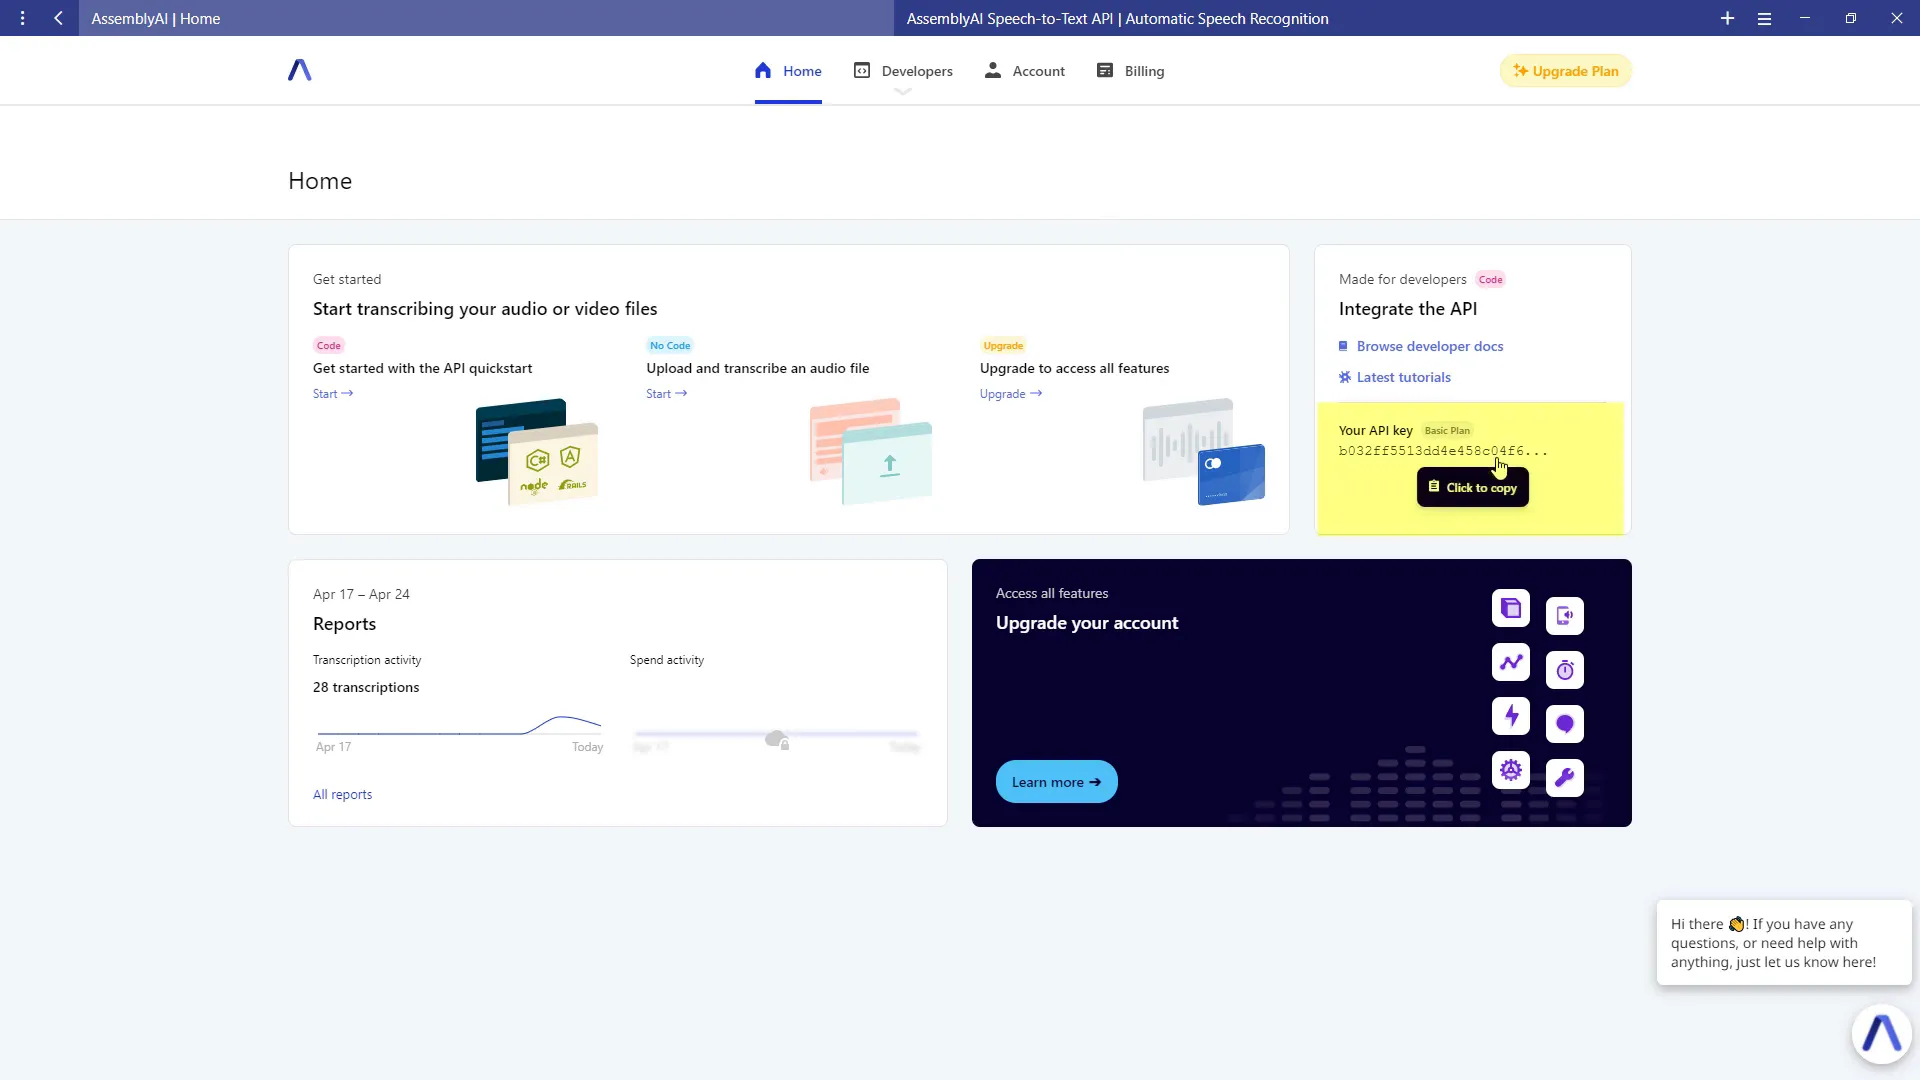Open new tab with plus icon
This screenshot has height=1080, width=1920.
(1727, 18)
